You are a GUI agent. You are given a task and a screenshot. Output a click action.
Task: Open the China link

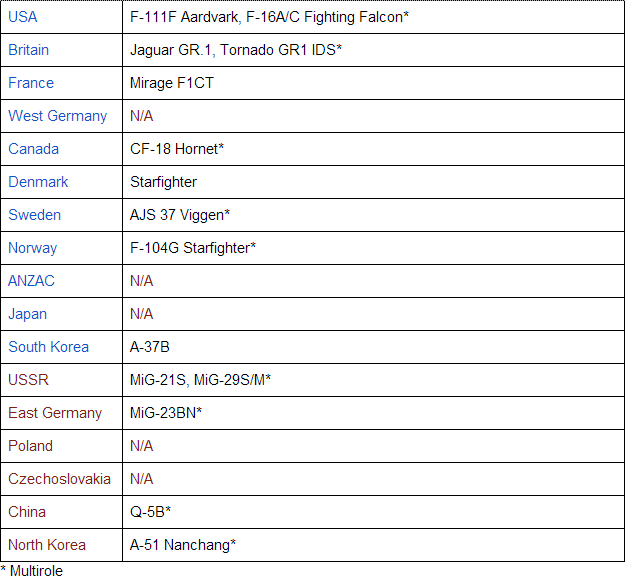tap(27, 512)
